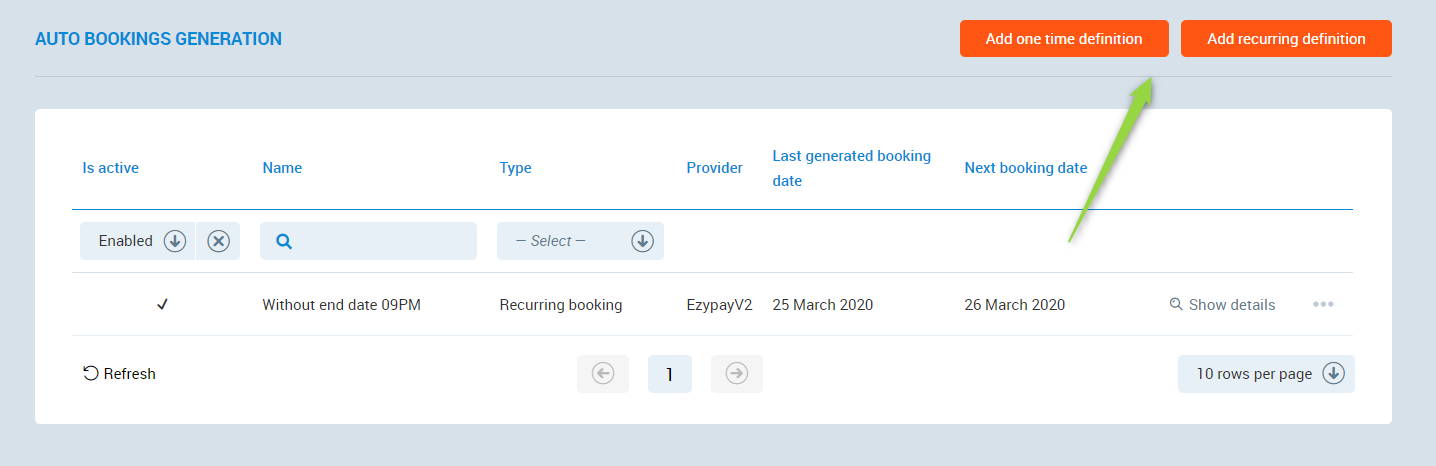This screenshot has height=466, width=1436.
Task: Sort by the Name column header
Action: tap(282, 168)
